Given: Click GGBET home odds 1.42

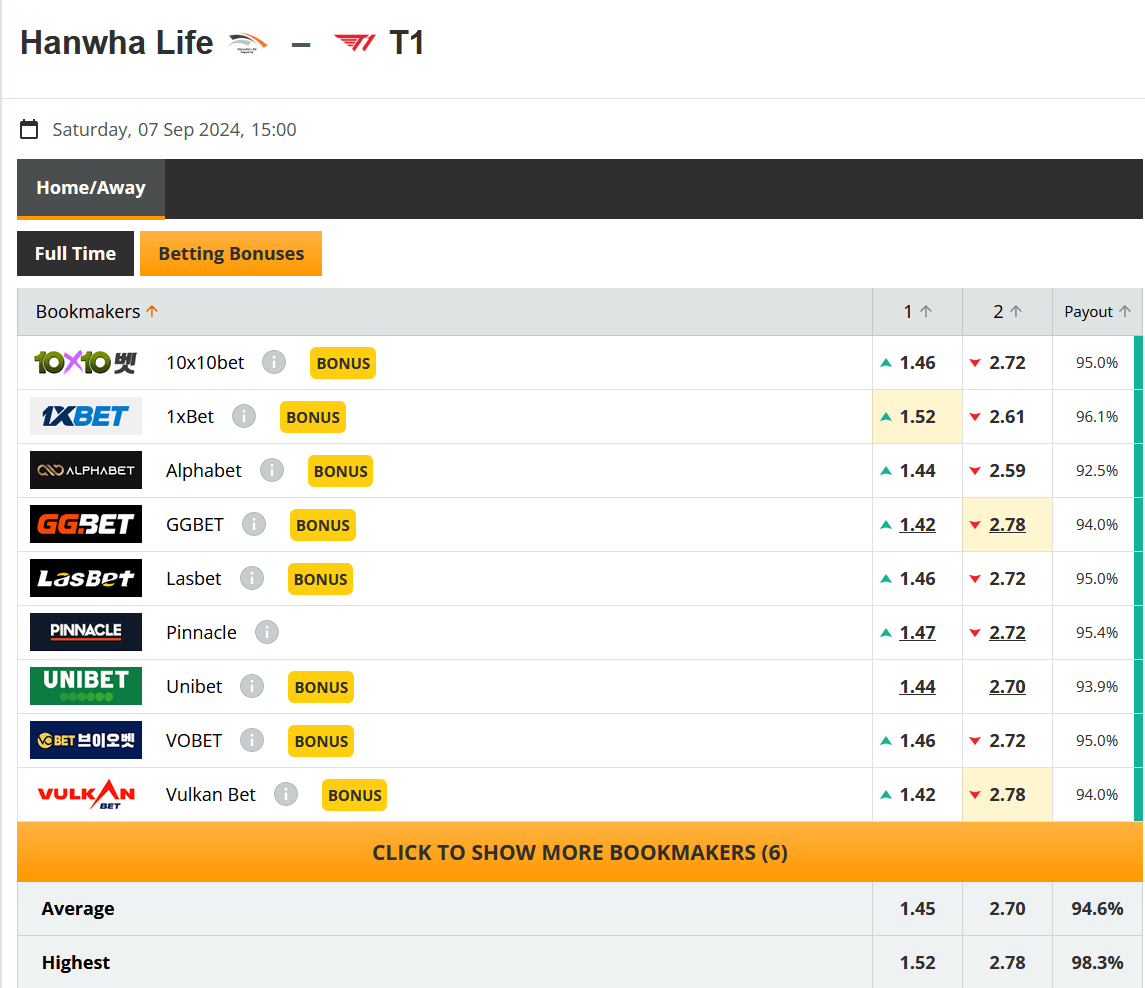Looking at the screenshot, I should [917, 524].
